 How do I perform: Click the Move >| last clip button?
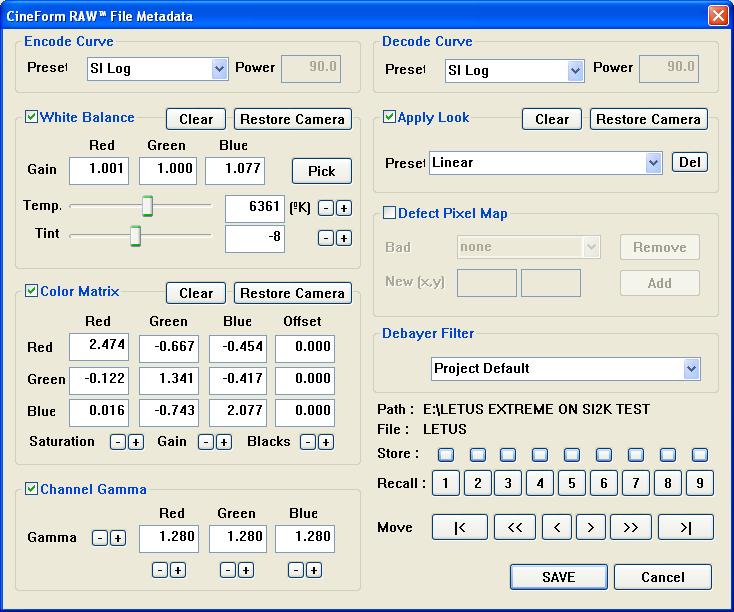(686, 528)
